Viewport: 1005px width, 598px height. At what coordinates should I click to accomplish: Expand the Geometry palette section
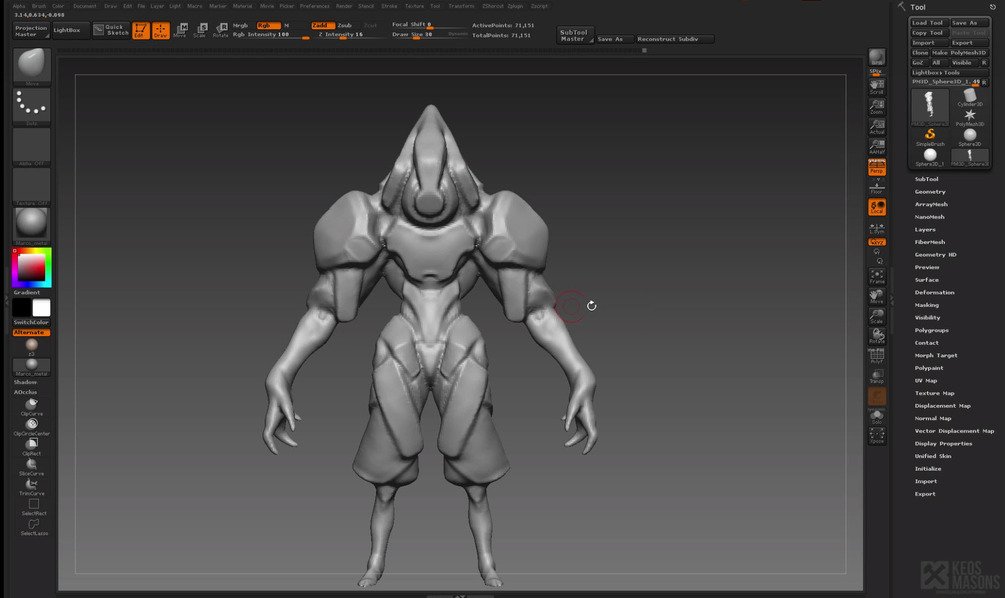coord(930,192)
